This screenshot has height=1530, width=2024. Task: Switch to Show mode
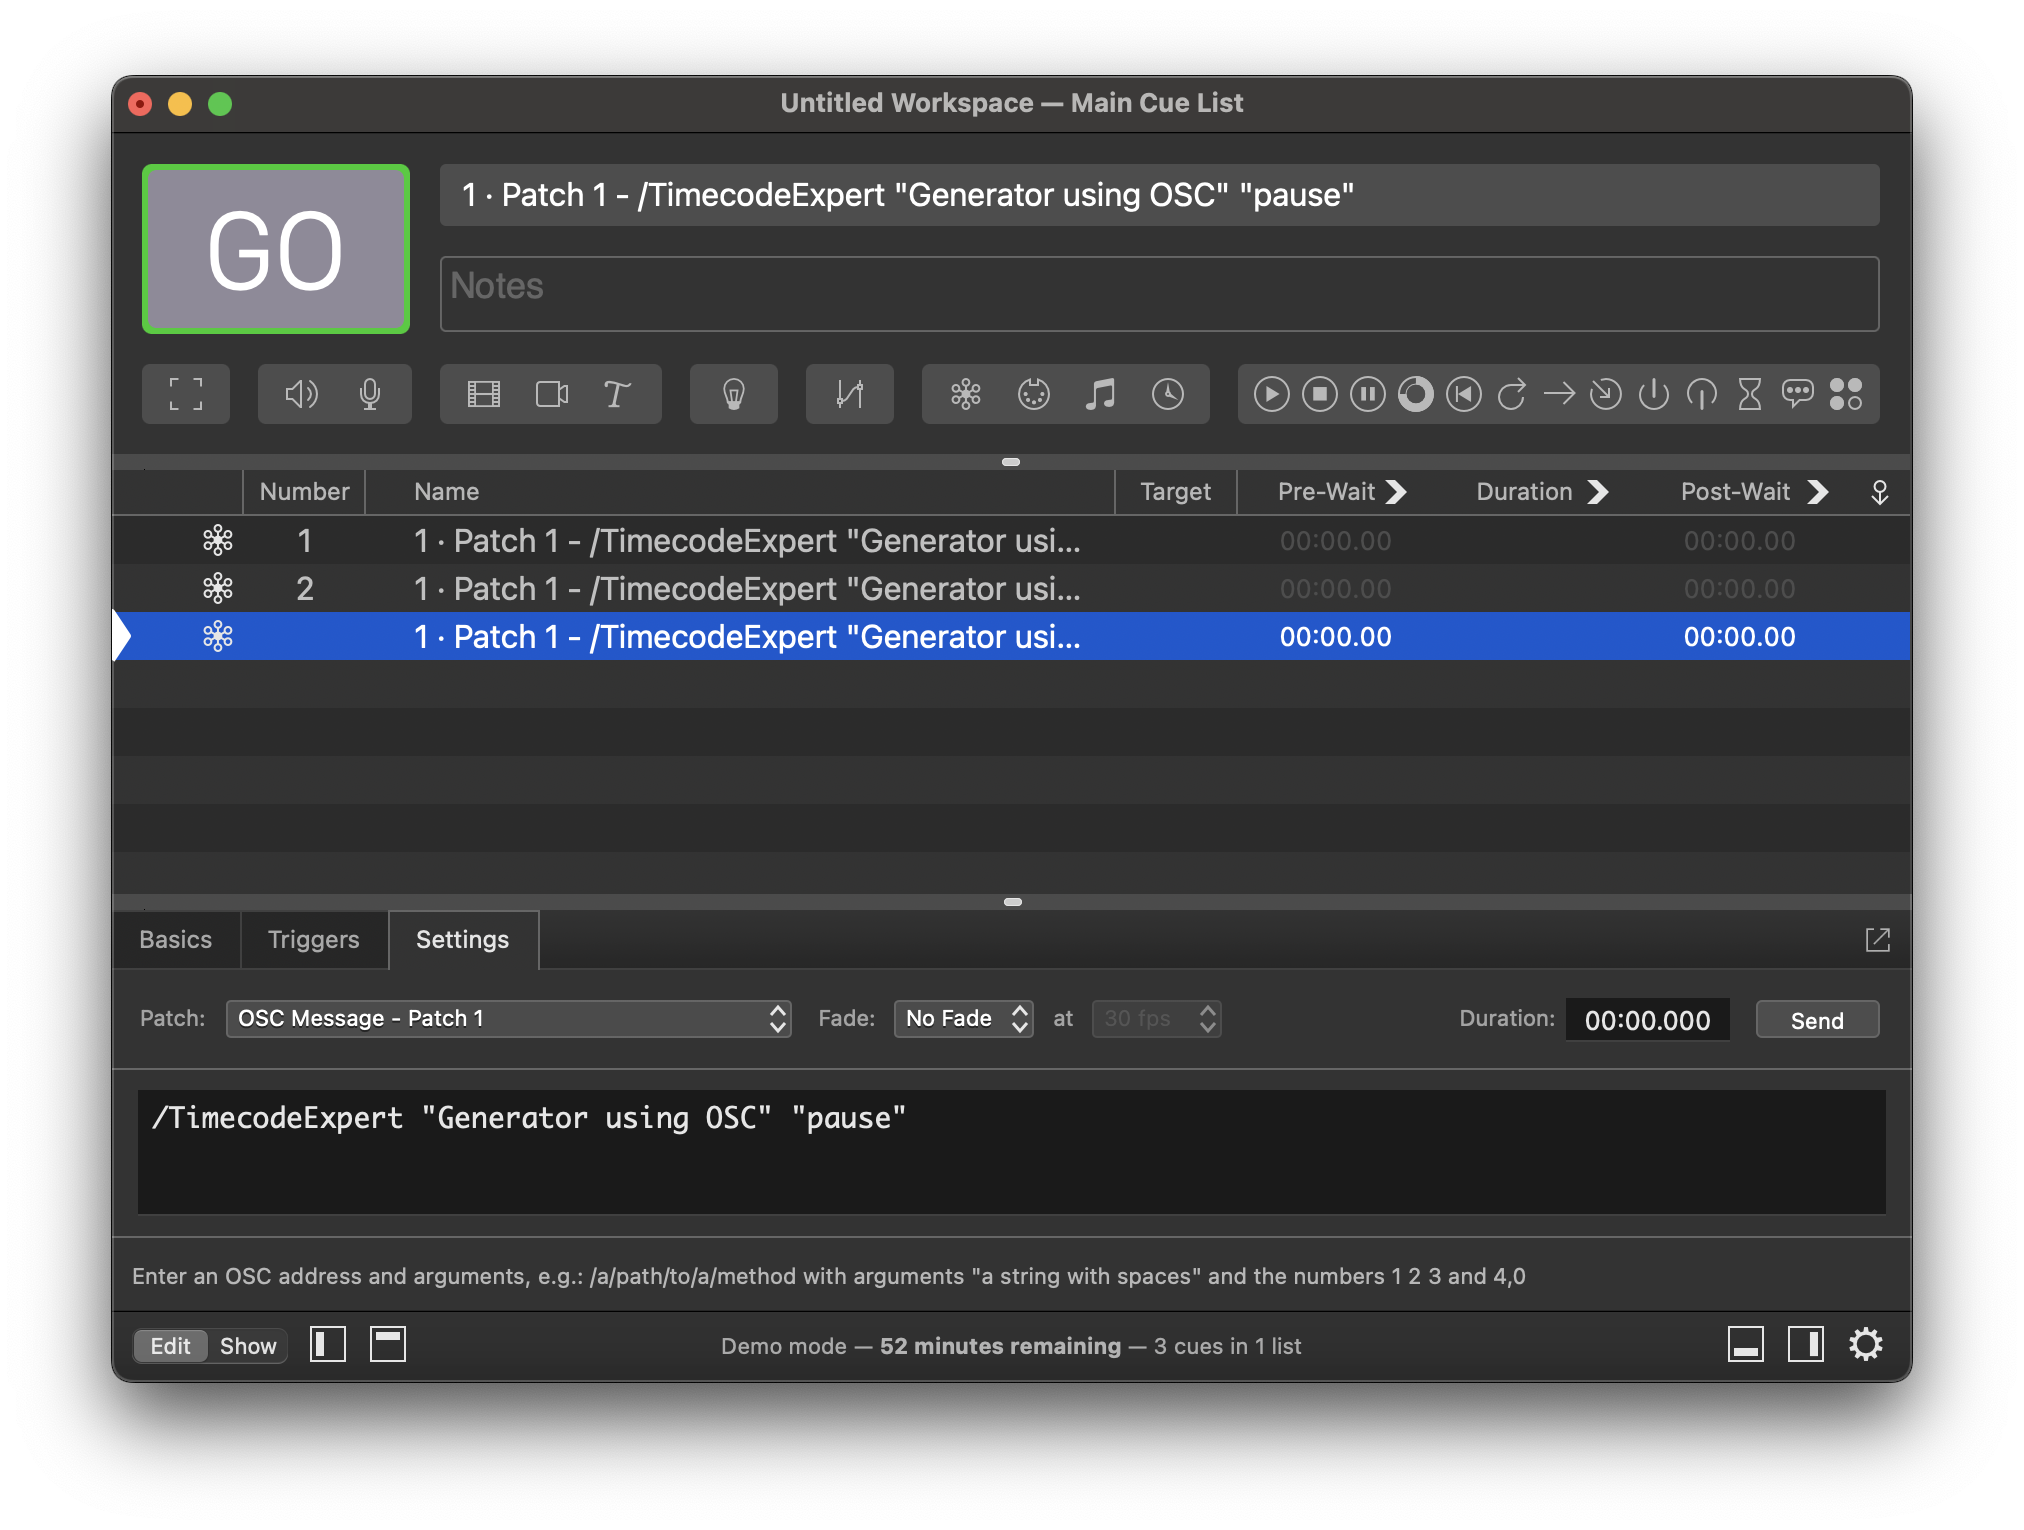pyautogui.click(x=247, y=1346)
